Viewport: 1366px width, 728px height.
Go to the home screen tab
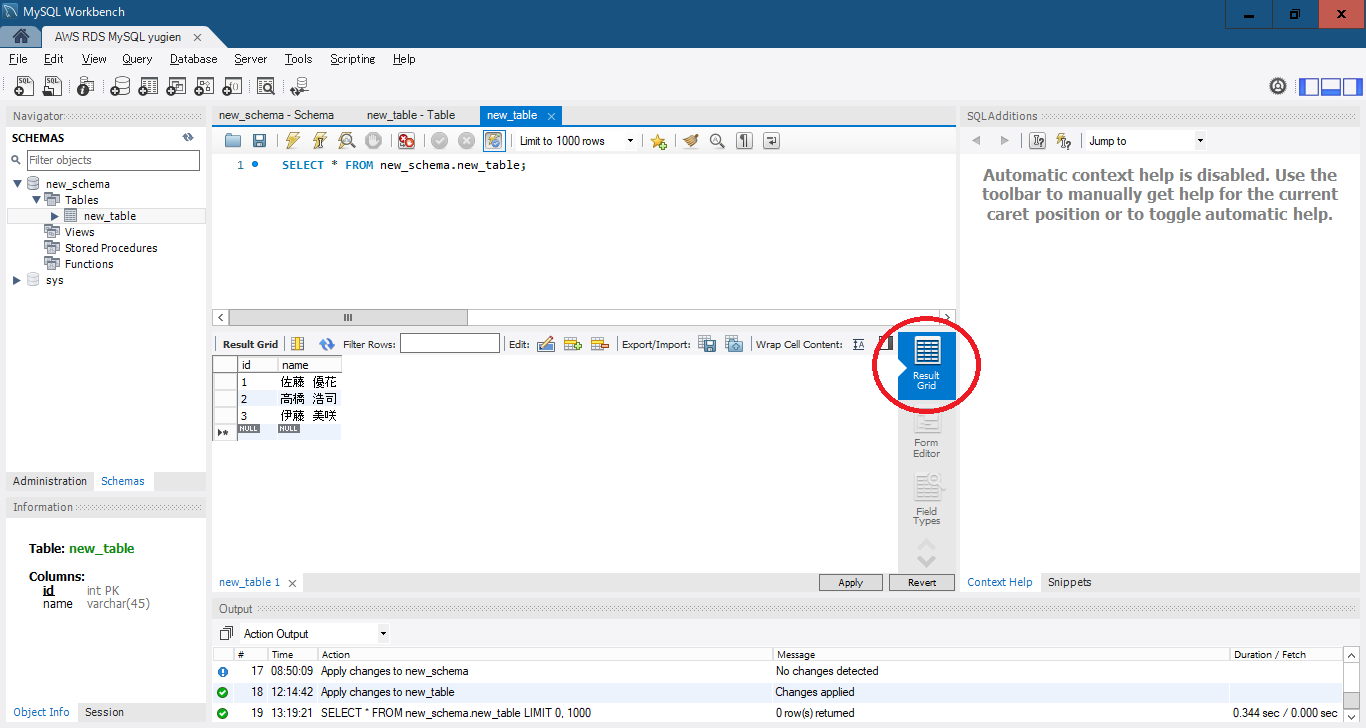20,37
